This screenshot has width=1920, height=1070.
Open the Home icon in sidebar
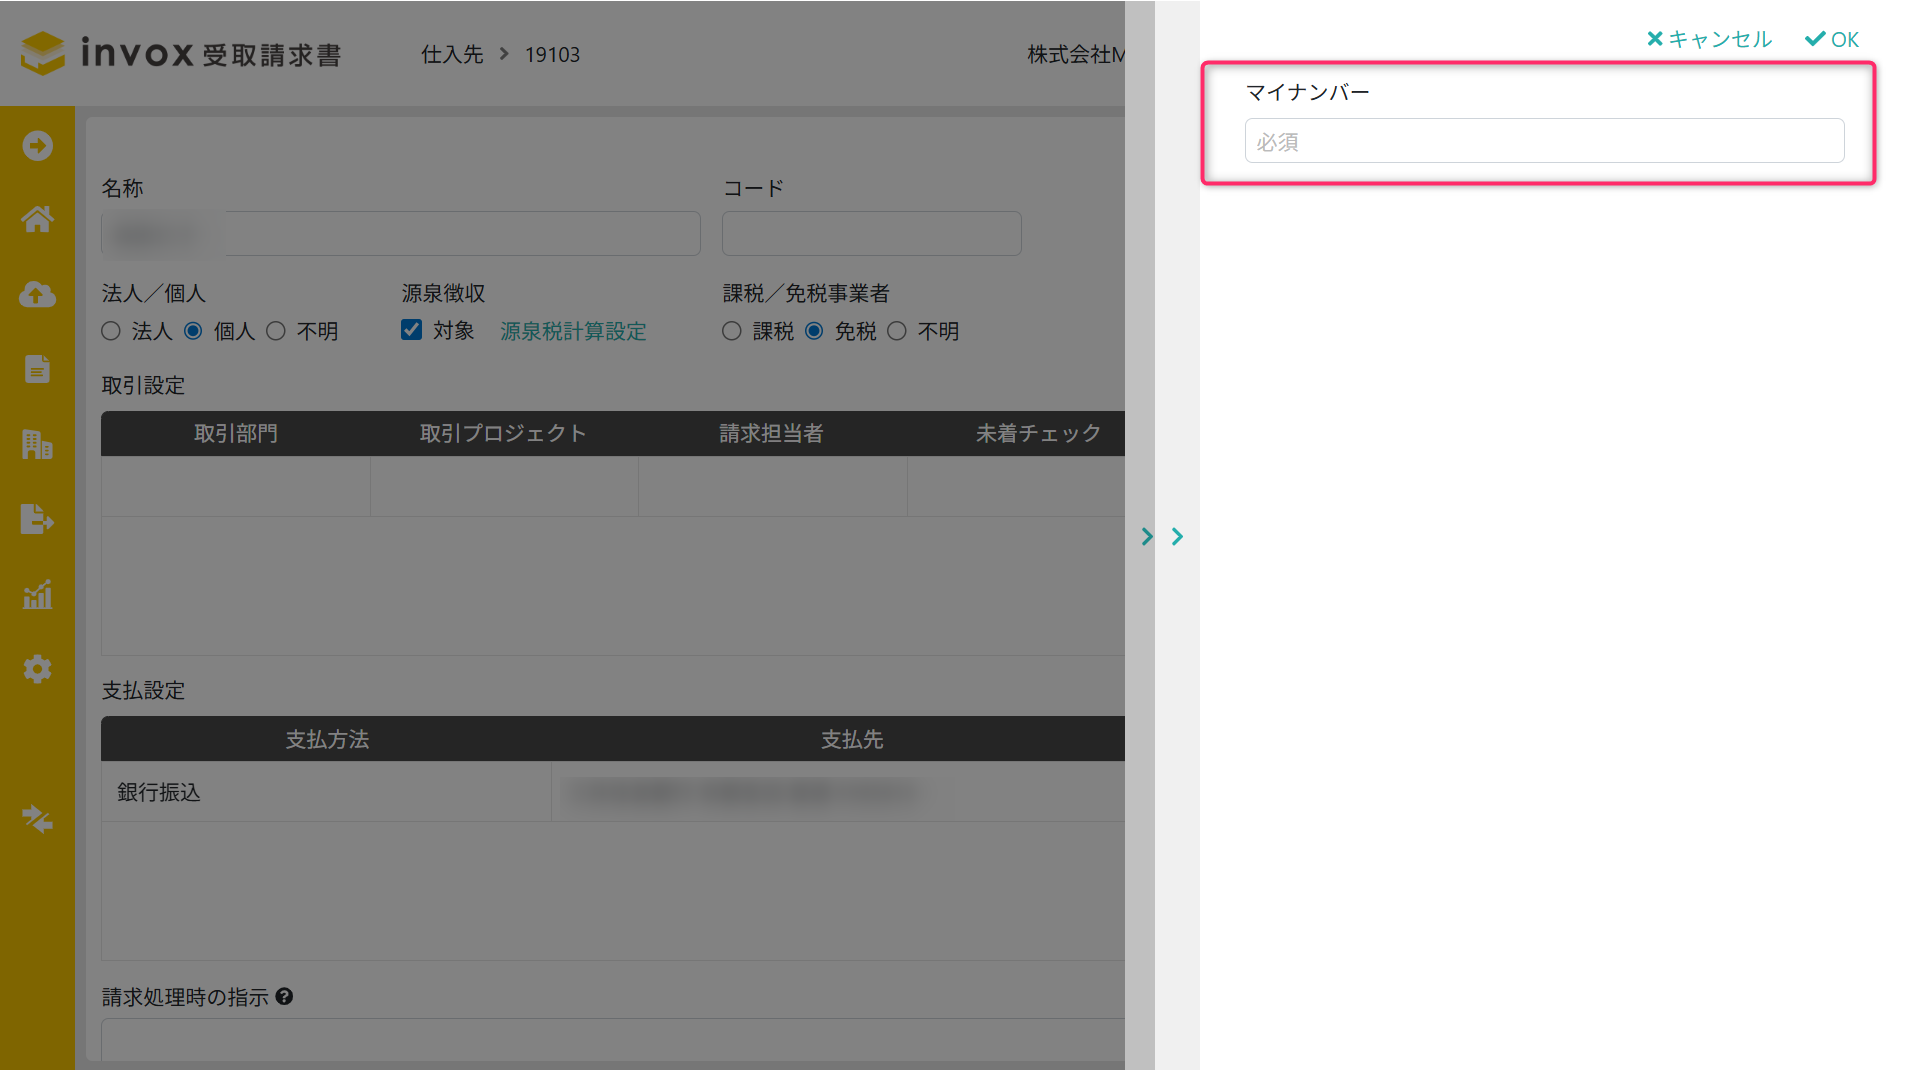[x=37, y=219]
